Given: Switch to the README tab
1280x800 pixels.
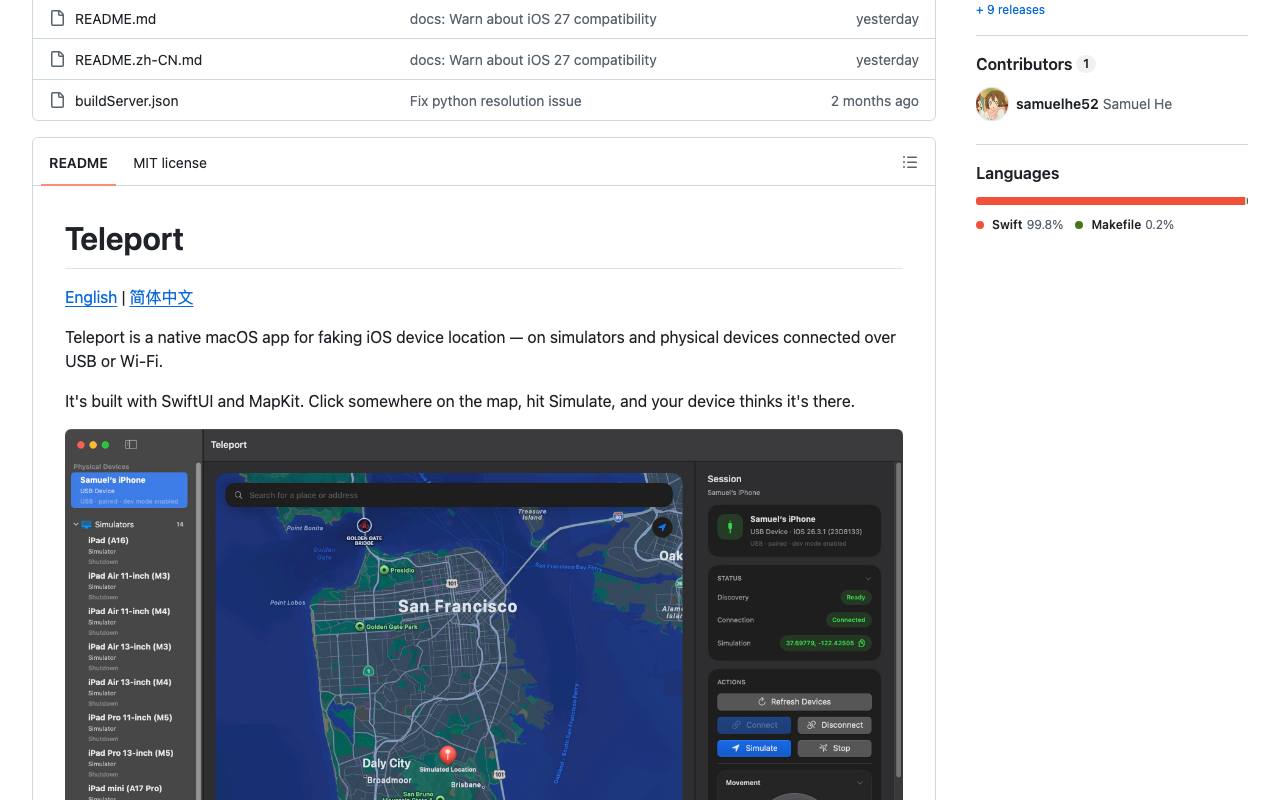Looking at the screenshot, I should (x=78, y=163).
